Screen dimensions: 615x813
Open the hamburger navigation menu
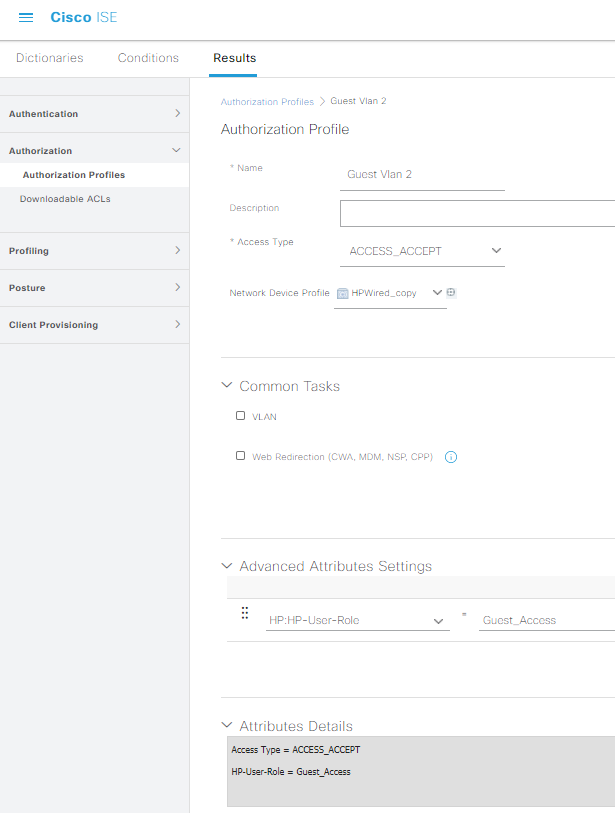[x=26, y=18]
